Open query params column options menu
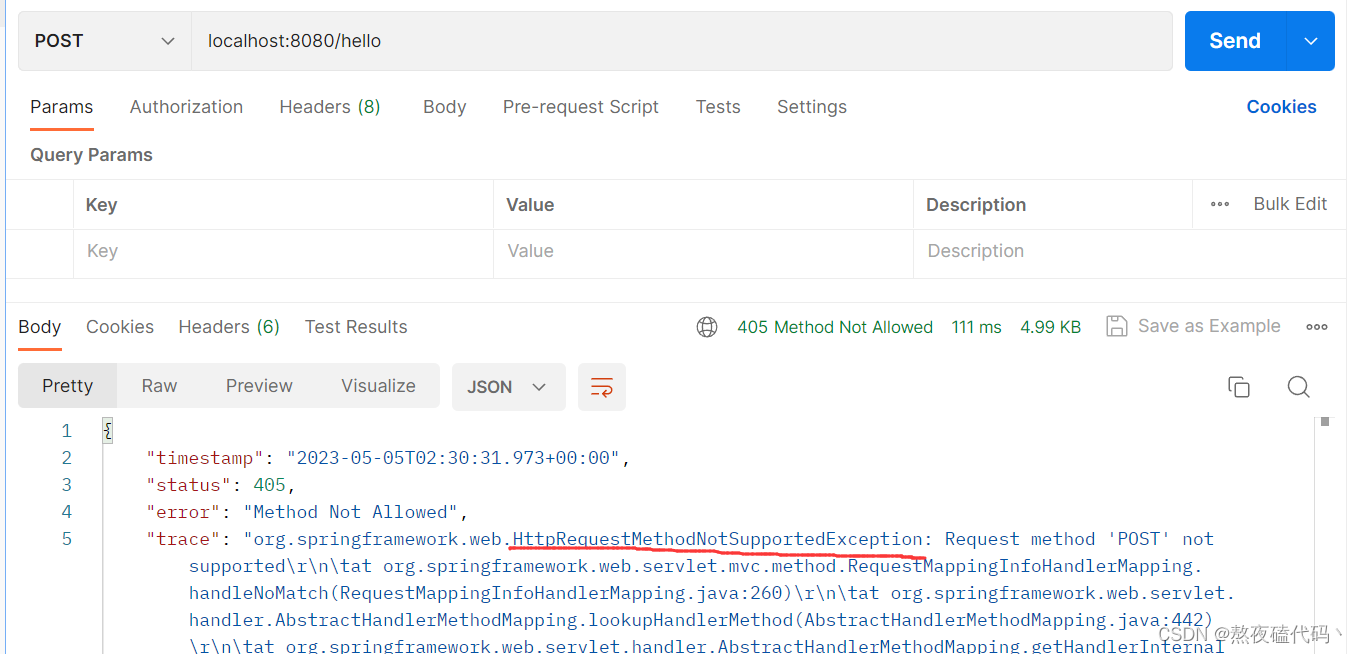 pos(1220,204)
